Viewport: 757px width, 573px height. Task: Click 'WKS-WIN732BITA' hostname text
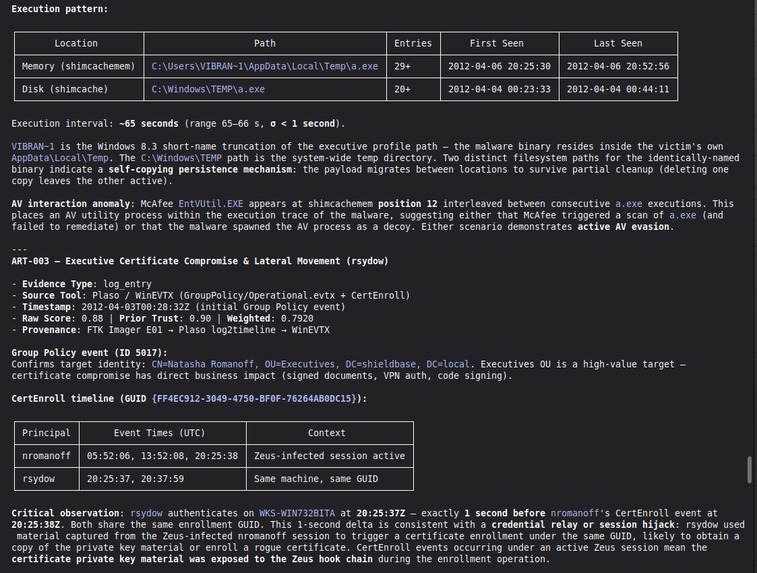coord(297,513)
